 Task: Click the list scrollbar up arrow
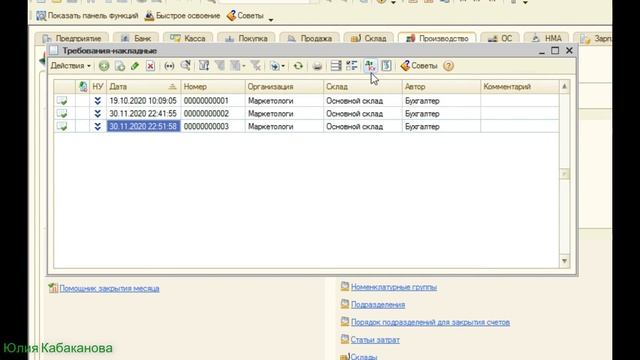pyautogui.click(x=564, y=87)
